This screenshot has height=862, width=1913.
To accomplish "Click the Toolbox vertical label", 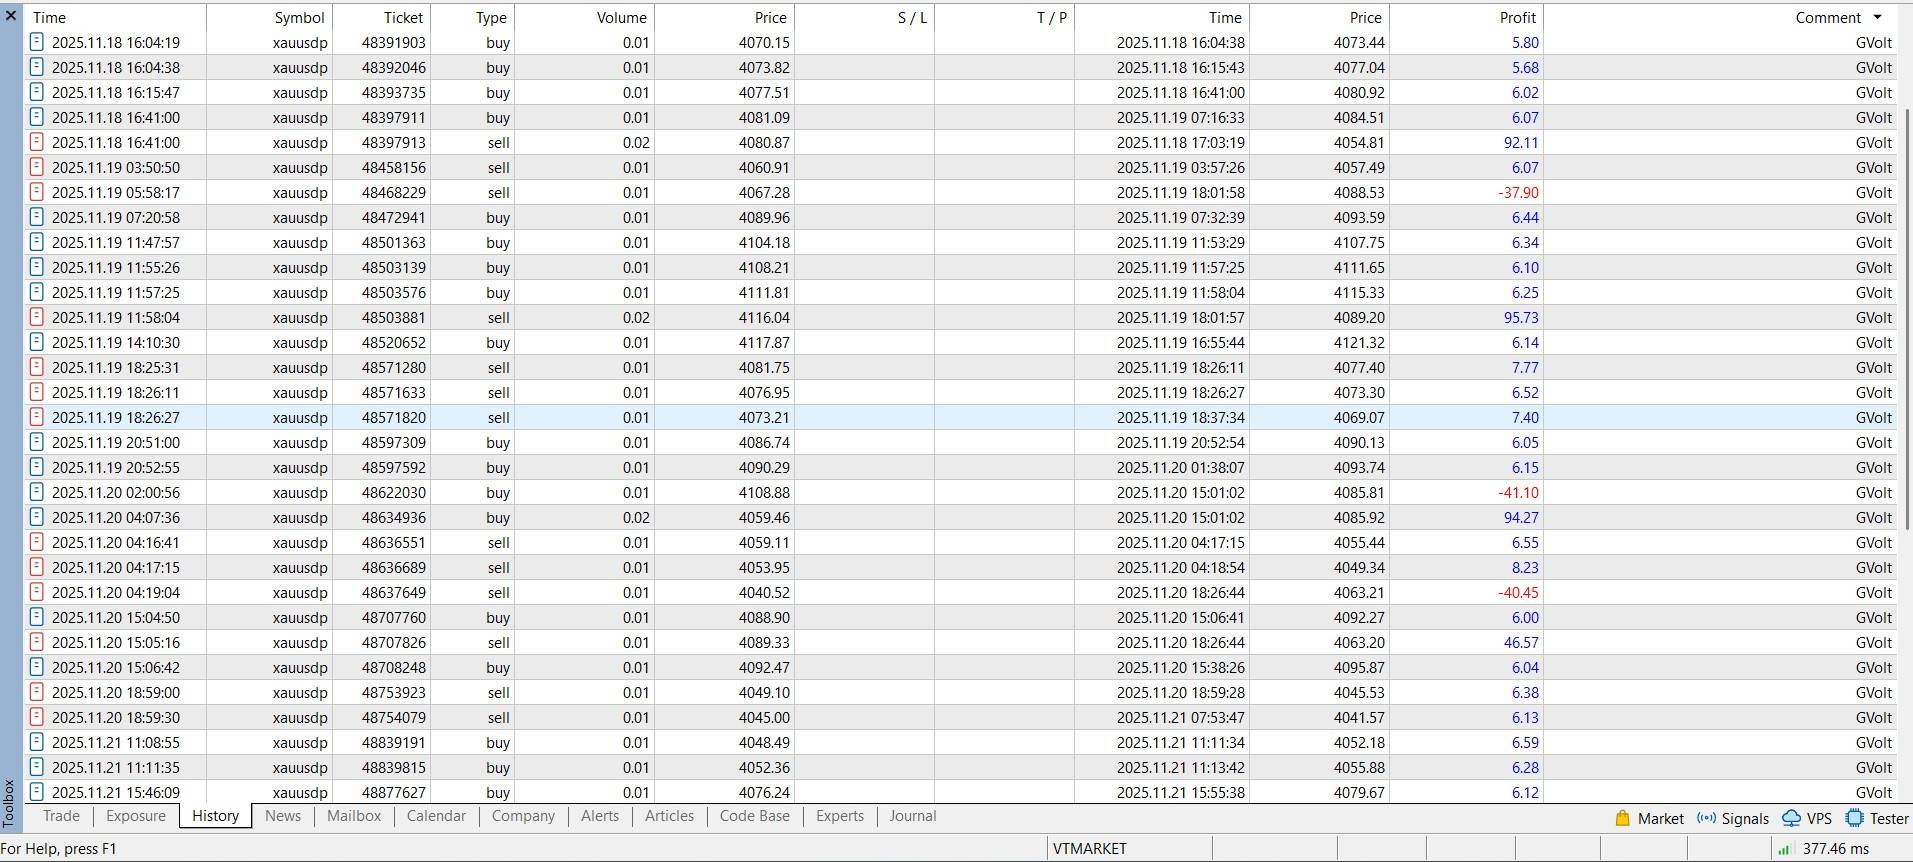I will pyautogui.click(x=10, y=804).
